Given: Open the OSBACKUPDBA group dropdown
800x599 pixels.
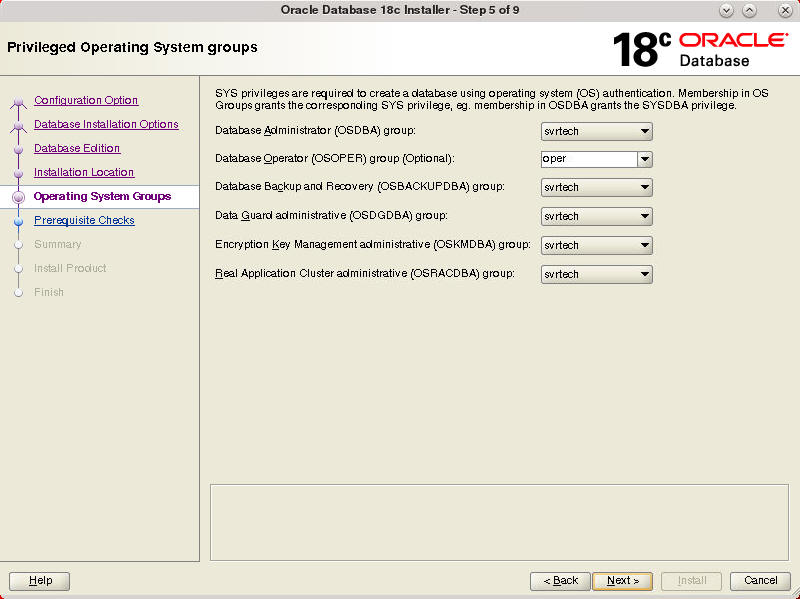Looking at the screenshot, I should pyautogui.click(x=596, y=187).
